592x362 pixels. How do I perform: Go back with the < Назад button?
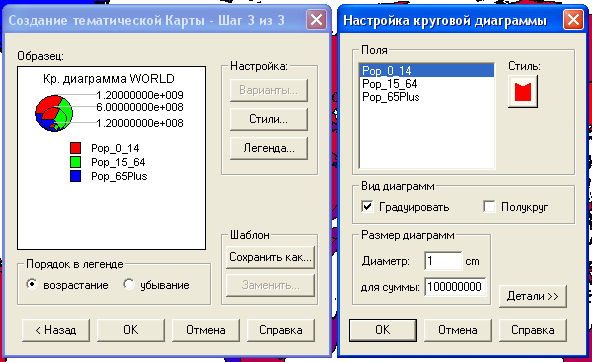coord(56,330)
